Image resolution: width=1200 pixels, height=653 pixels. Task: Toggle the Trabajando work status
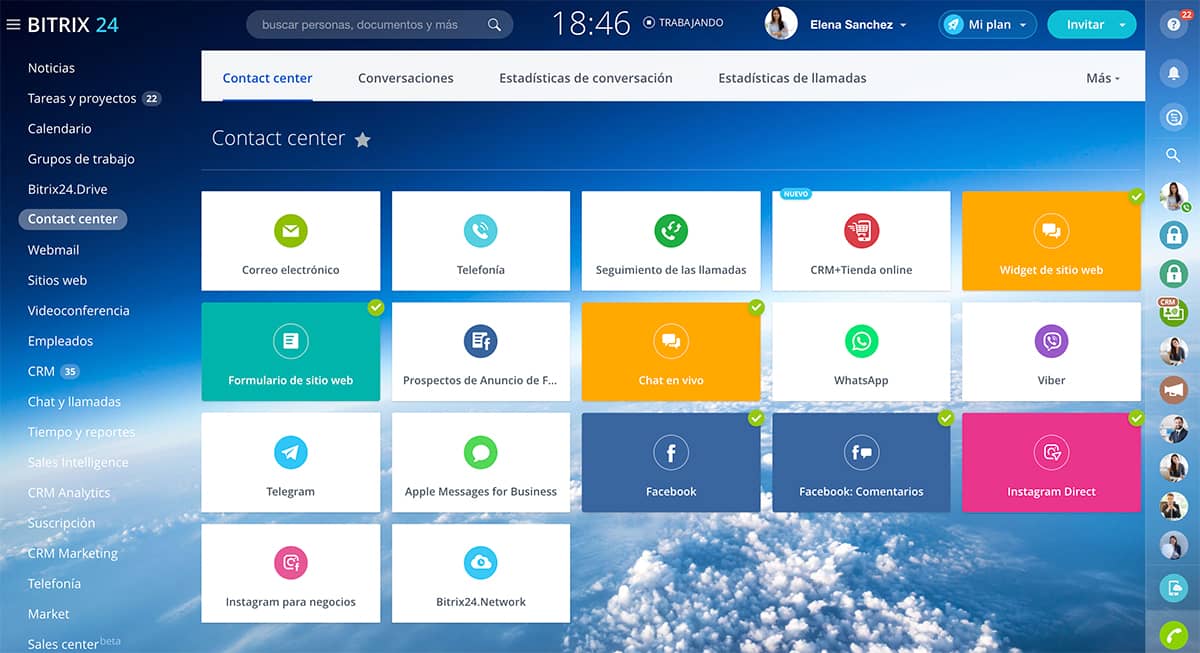683,23
